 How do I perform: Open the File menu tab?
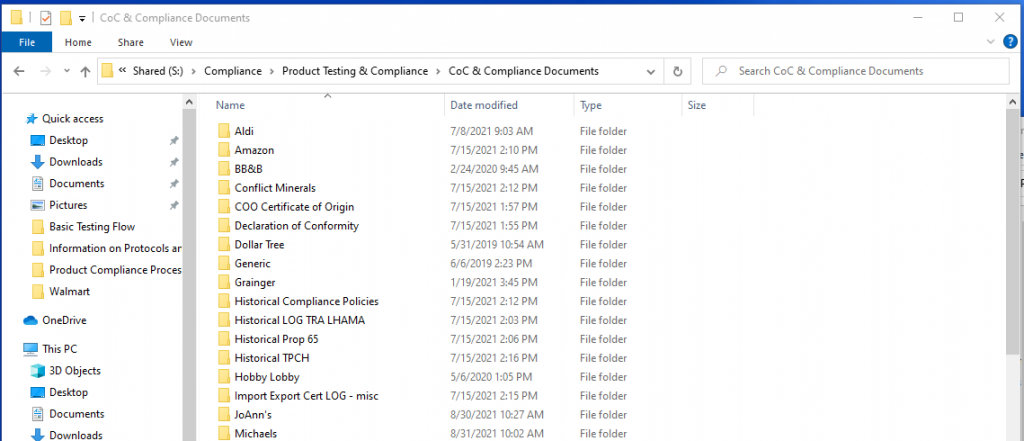click(27, 42)
